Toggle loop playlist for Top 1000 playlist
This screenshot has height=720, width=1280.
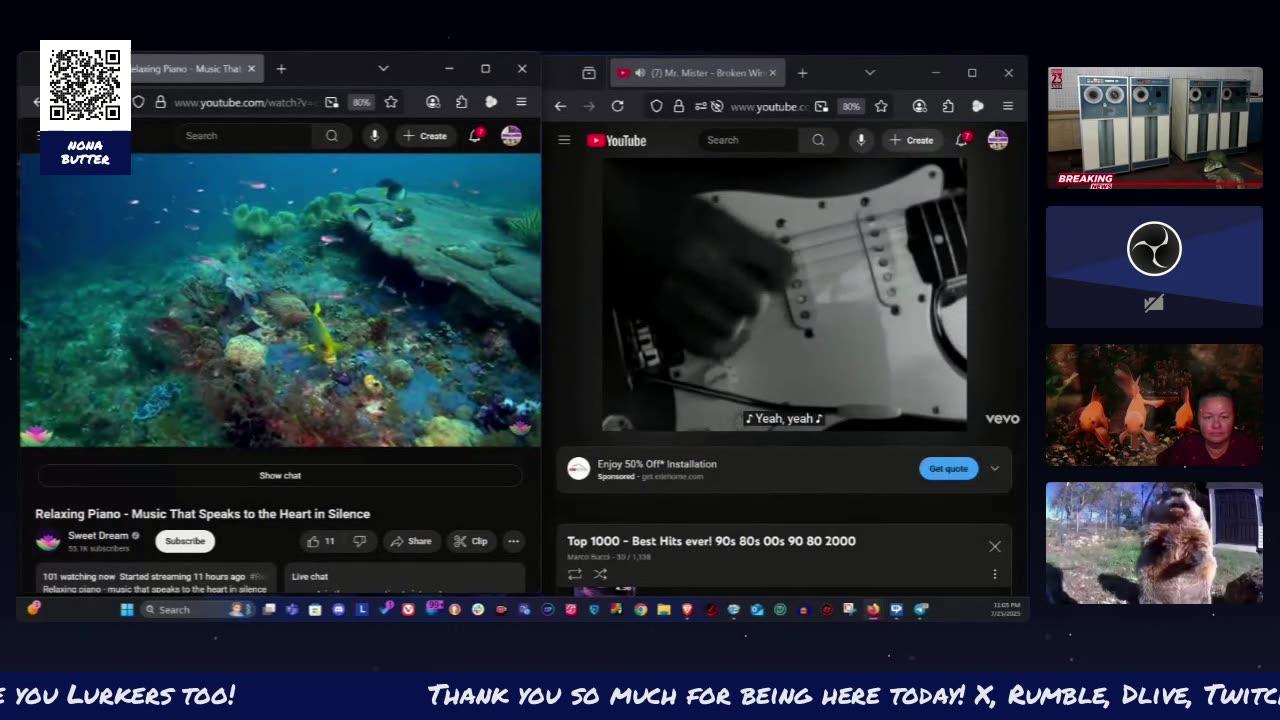(x=574, y=574)
